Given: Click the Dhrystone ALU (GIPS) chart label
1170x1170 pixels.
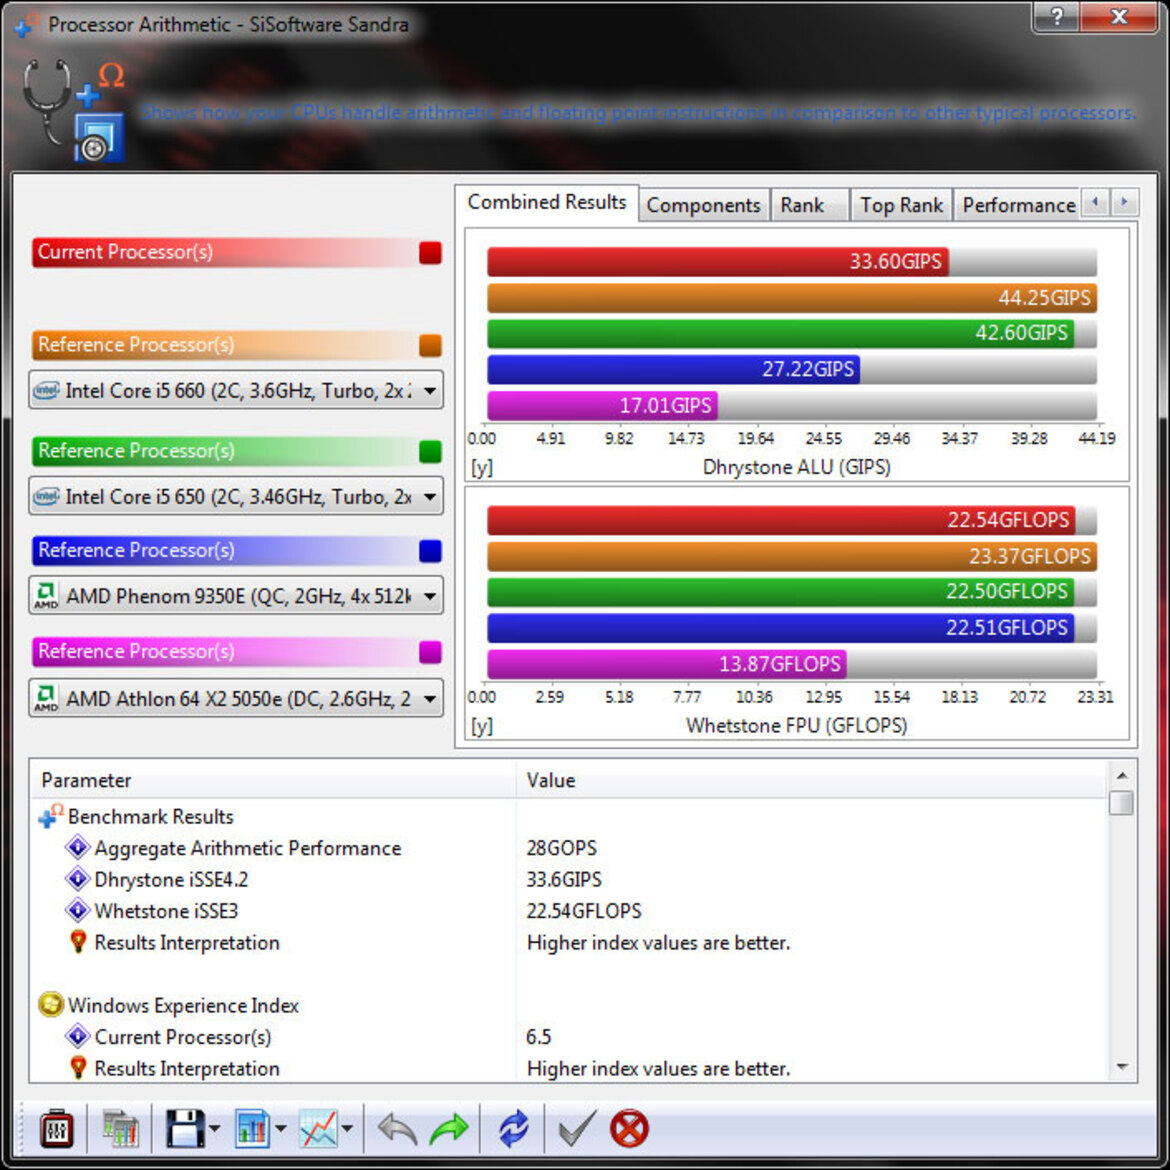Looking at the screenshot, I should tap(796, 467).
